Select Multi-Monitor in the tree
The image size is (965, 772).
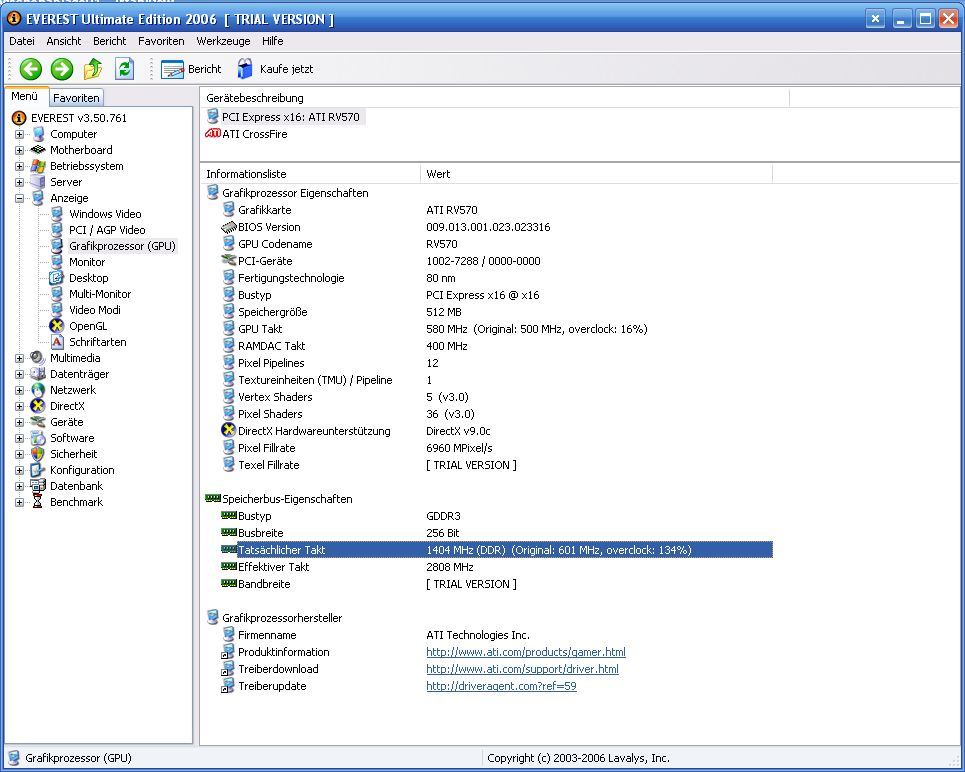pos(100,294)
